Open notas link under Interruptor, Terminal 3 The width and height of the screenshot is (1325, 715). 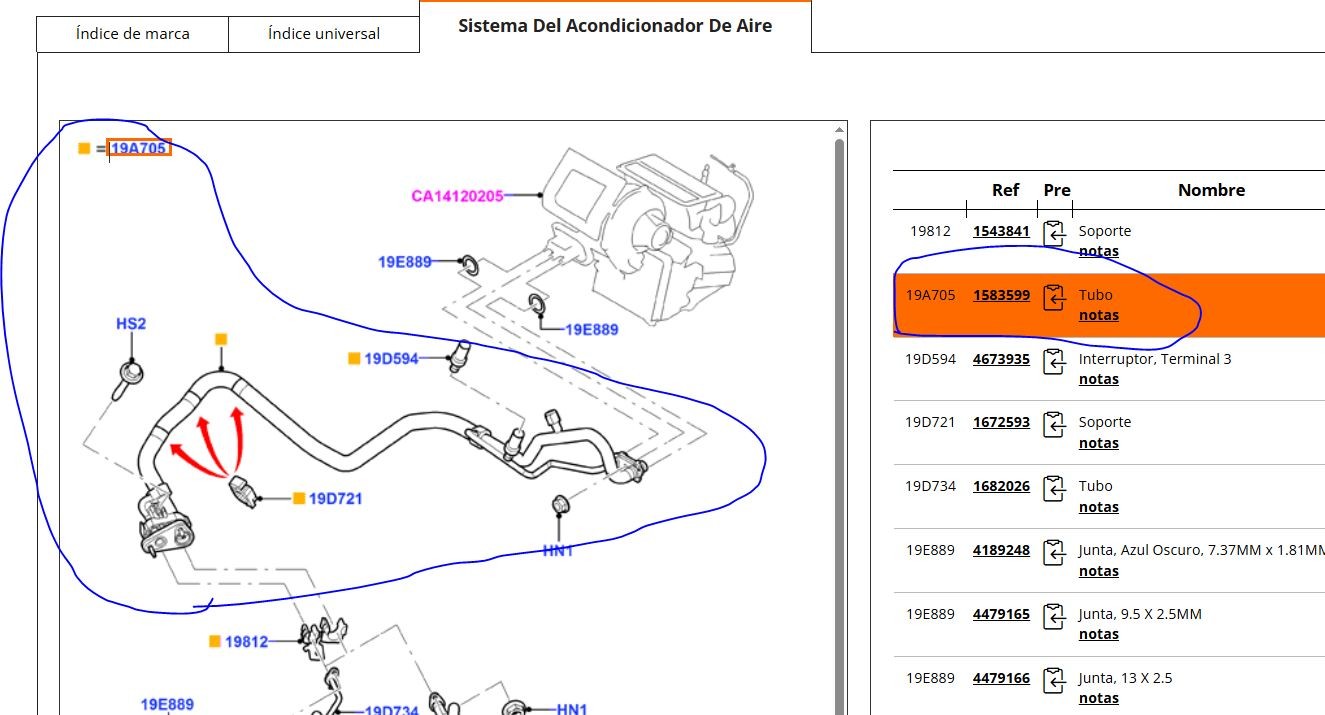pos(1098,379)
